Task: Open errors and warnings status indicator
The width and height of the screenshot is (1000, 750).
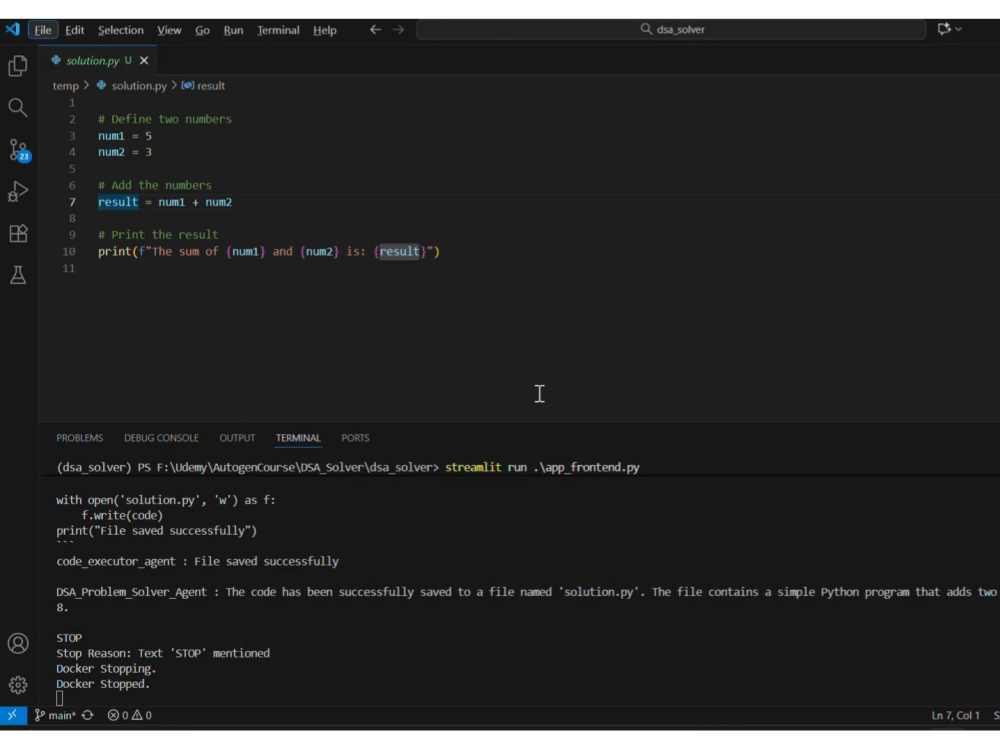Action: pos(129,715)
